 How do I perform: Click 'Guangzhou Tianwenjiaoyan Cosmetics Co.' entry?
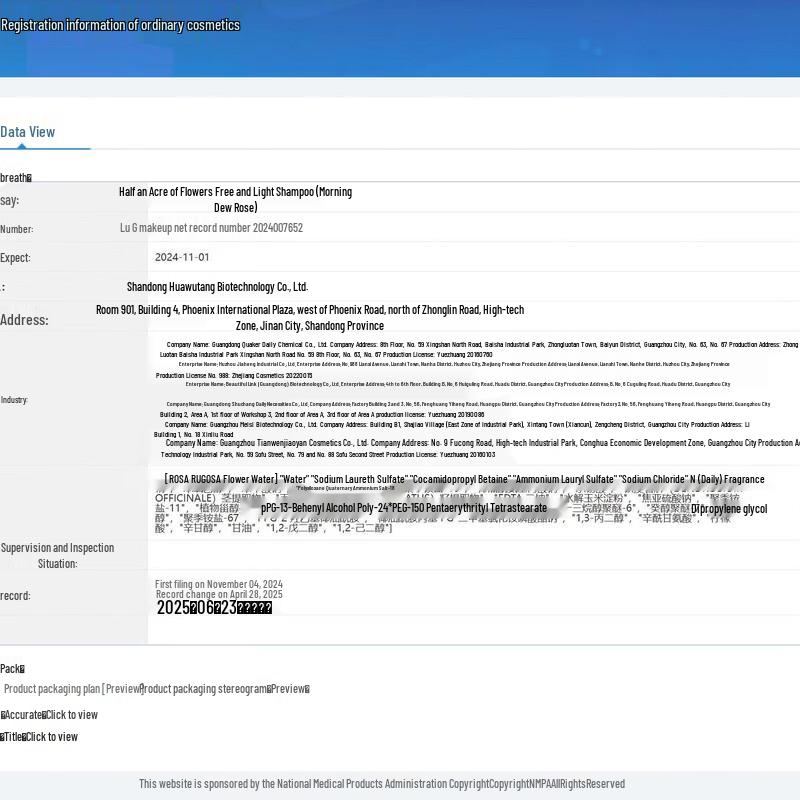[x=480, y=448]
